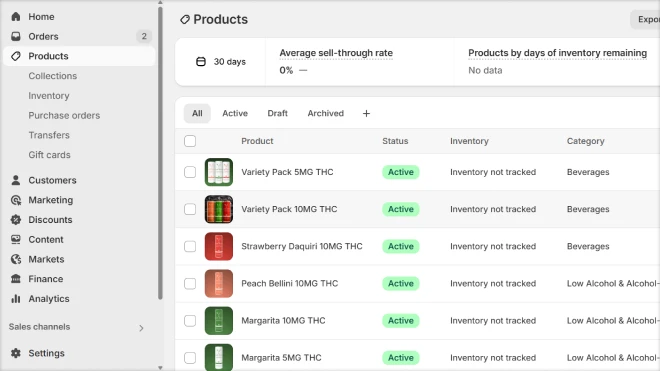This screenshot has height=371, width=660.
Task: Click Low Alcohol category in Margarita 5MG row
Action: 613,358
